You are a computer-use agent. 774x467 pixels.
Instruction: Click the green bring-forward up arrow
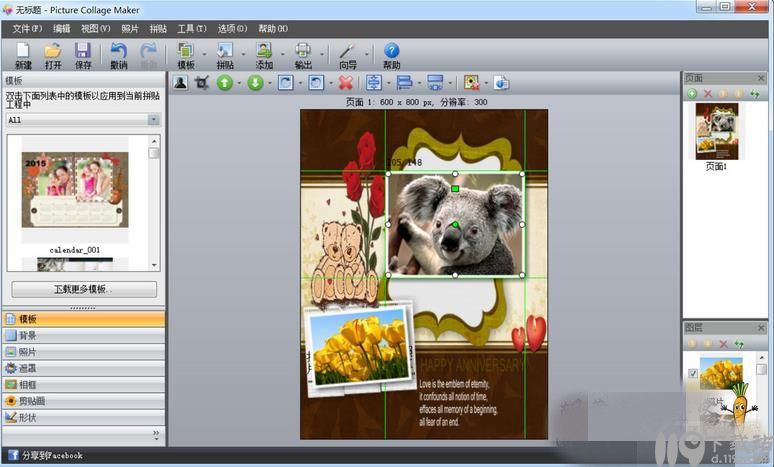(225, 82)
